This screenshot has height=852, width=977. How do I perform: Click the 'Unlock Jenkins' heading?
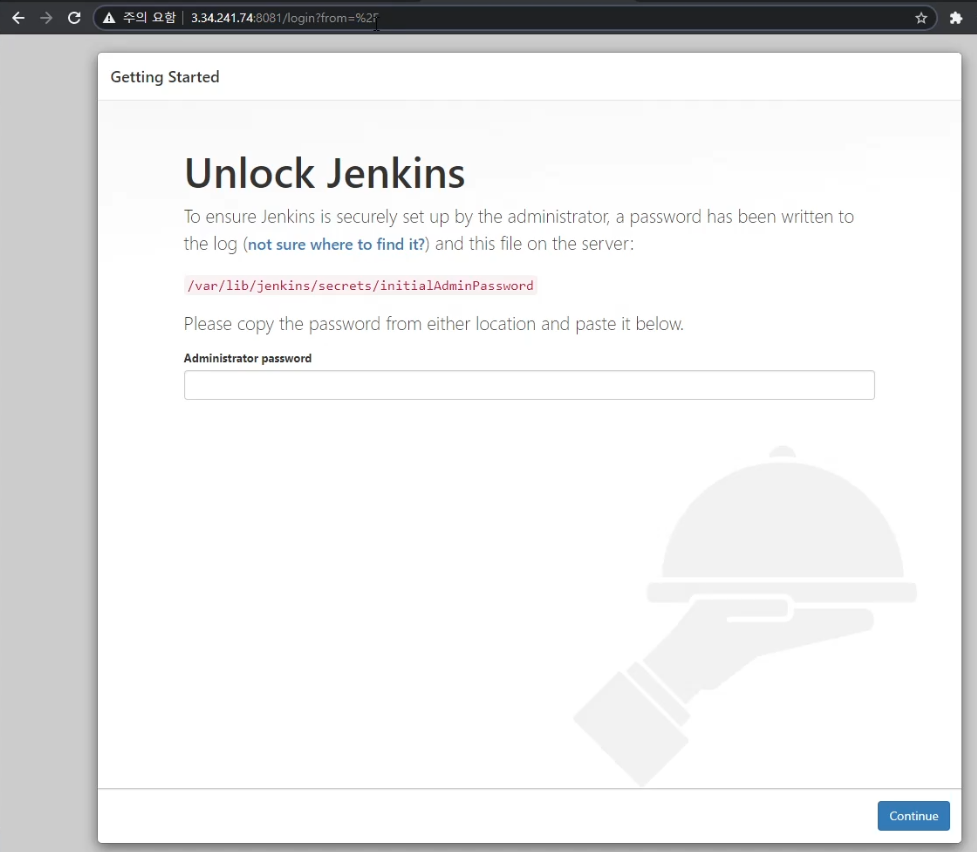click(x=324, y=173)
